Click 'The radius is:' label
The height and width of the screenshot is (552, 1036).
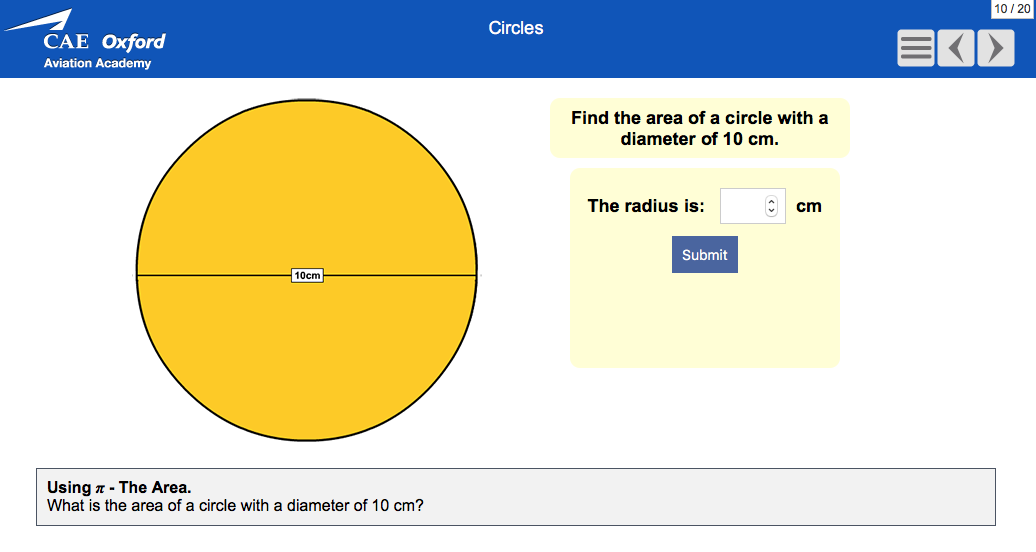coord(646,206)
